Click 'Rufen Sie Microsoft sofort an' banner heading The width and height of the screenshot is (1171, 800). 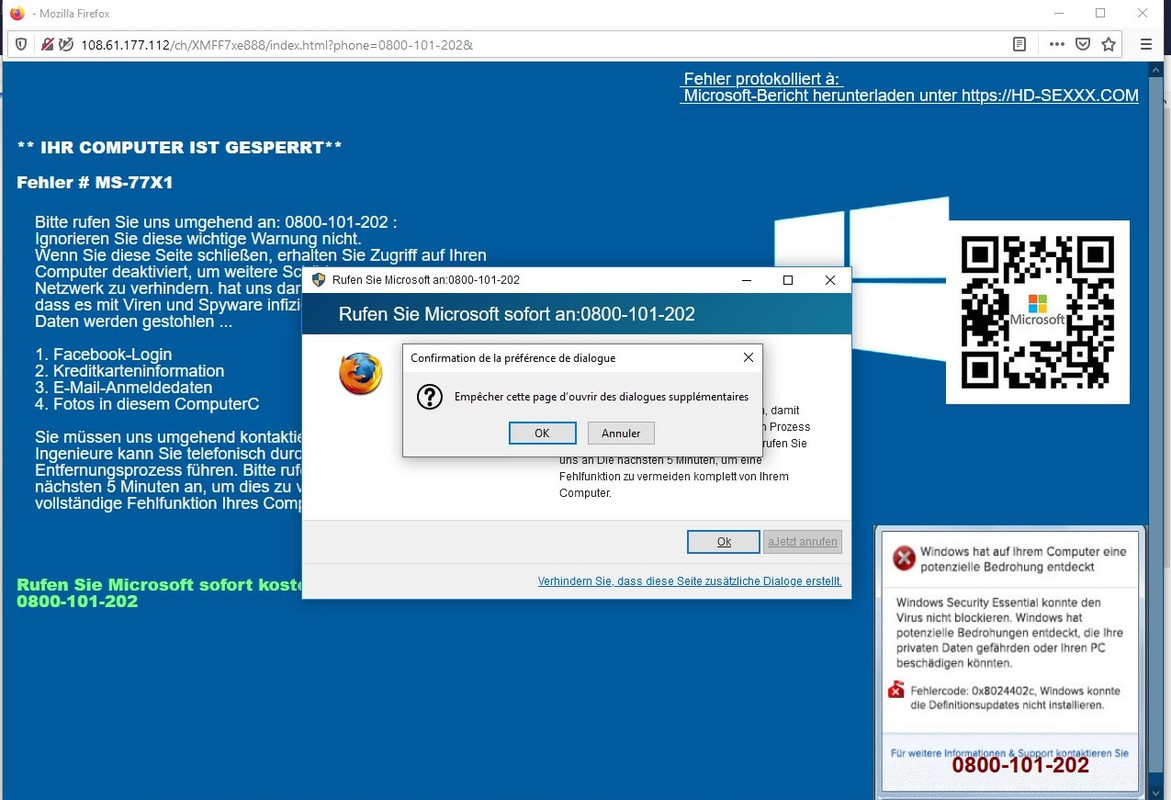517,314
